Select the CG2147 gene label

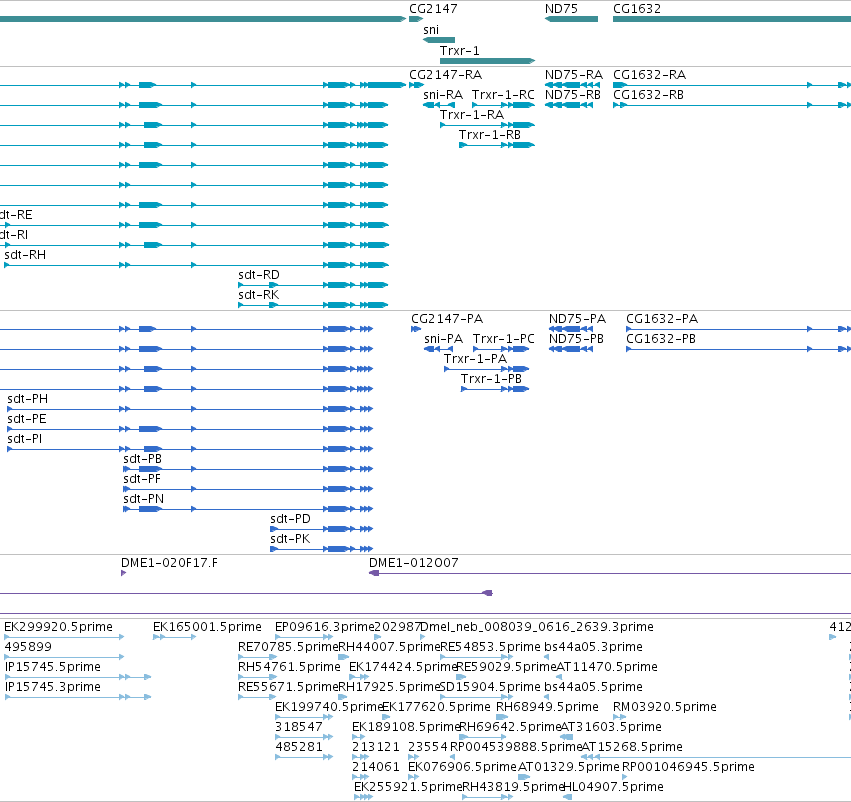[433, 9]
